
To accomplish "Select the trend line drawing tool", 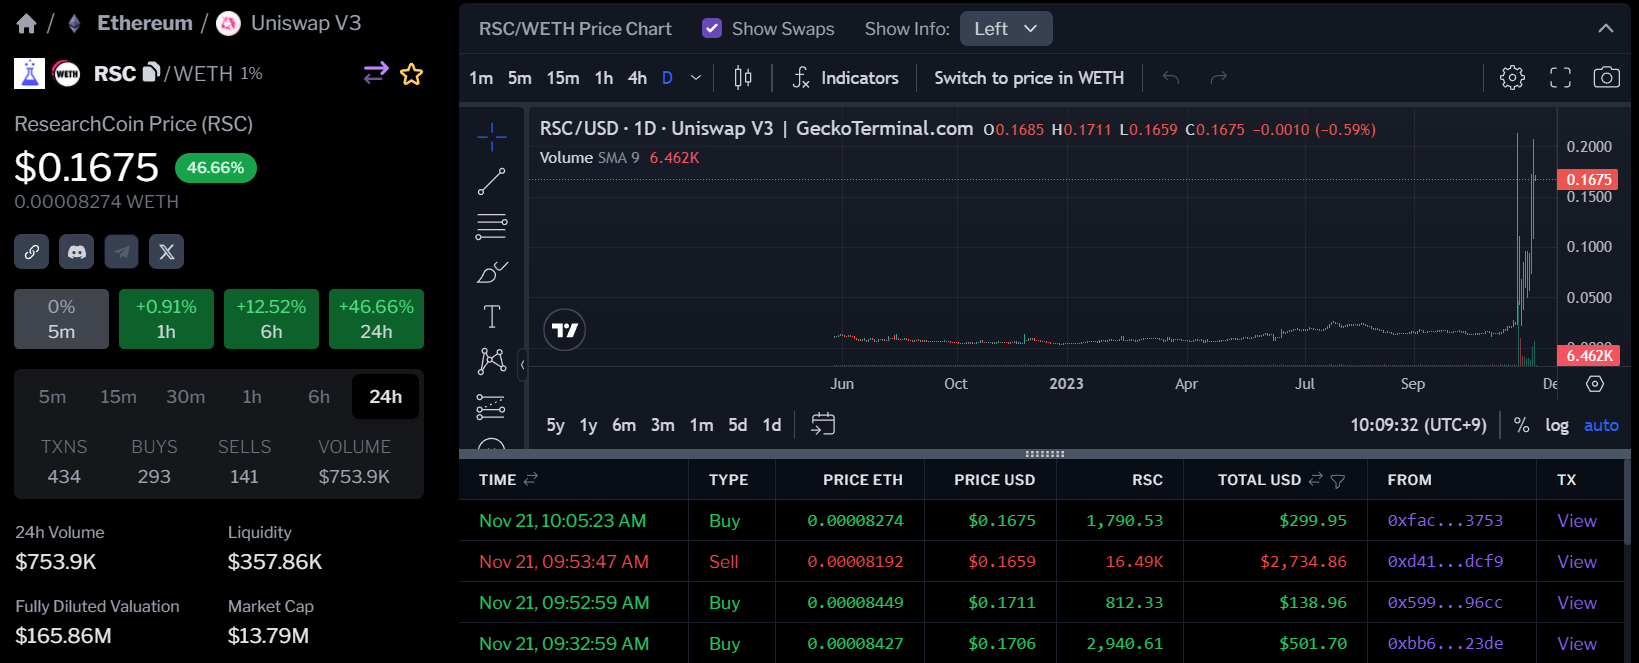I will 491,182.
